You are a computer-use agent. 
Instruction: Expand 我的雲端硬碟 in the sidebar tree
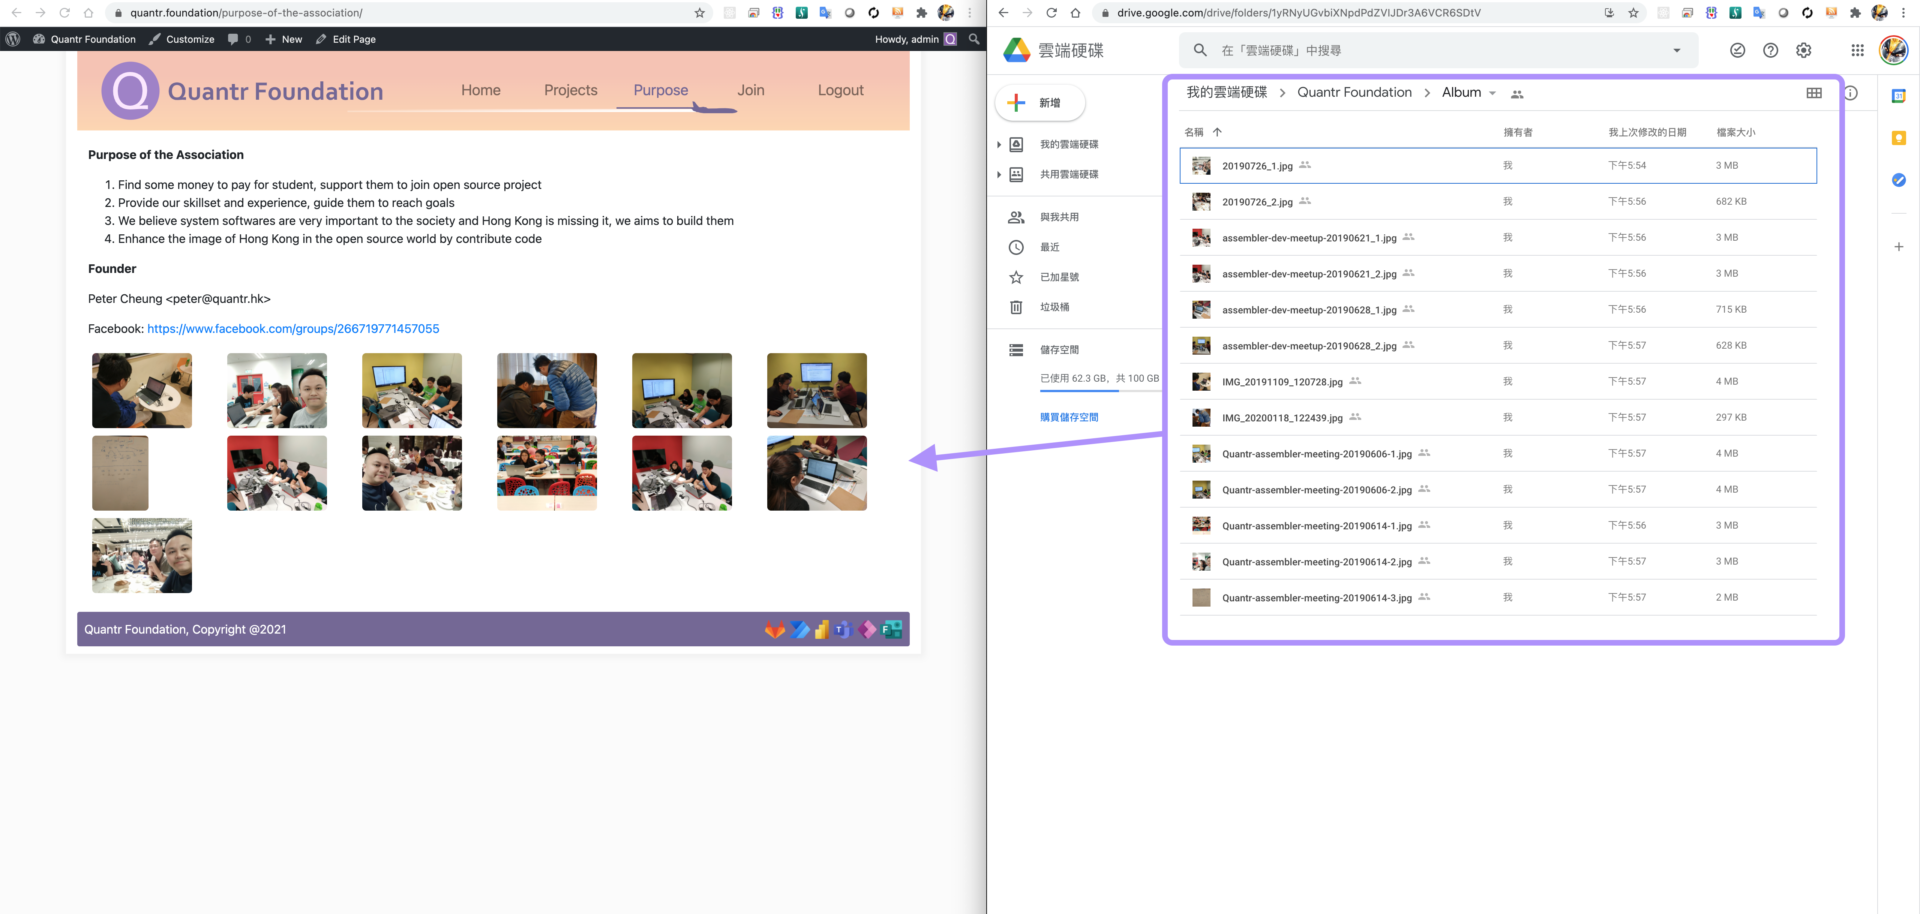click(x=998, y=144)
